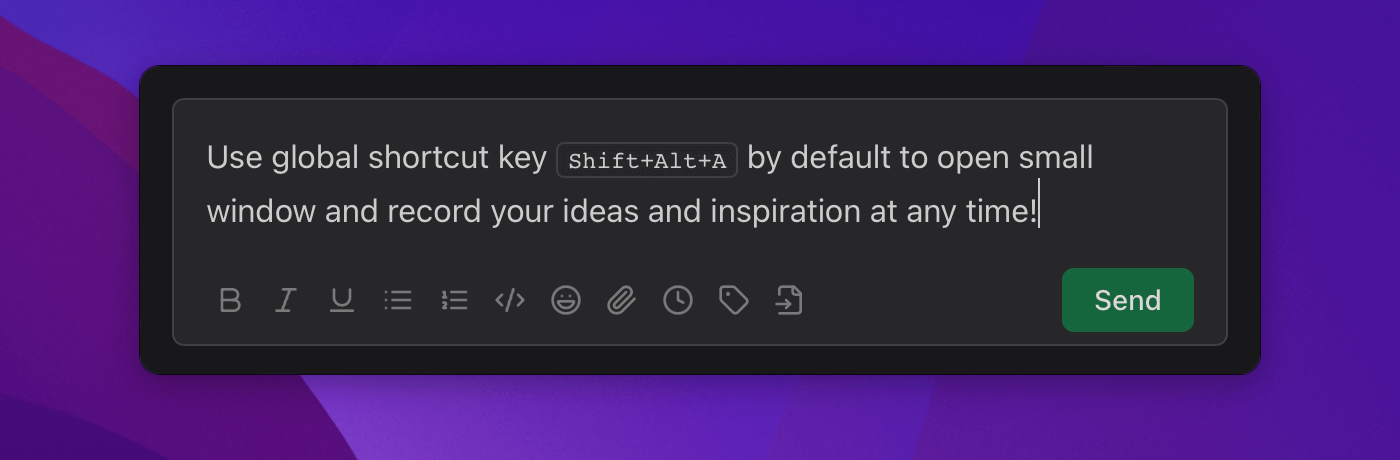Click the Shift+Alt+A shortcut code chip
Screen dimensions: 1400x460
tap(647, 160)
